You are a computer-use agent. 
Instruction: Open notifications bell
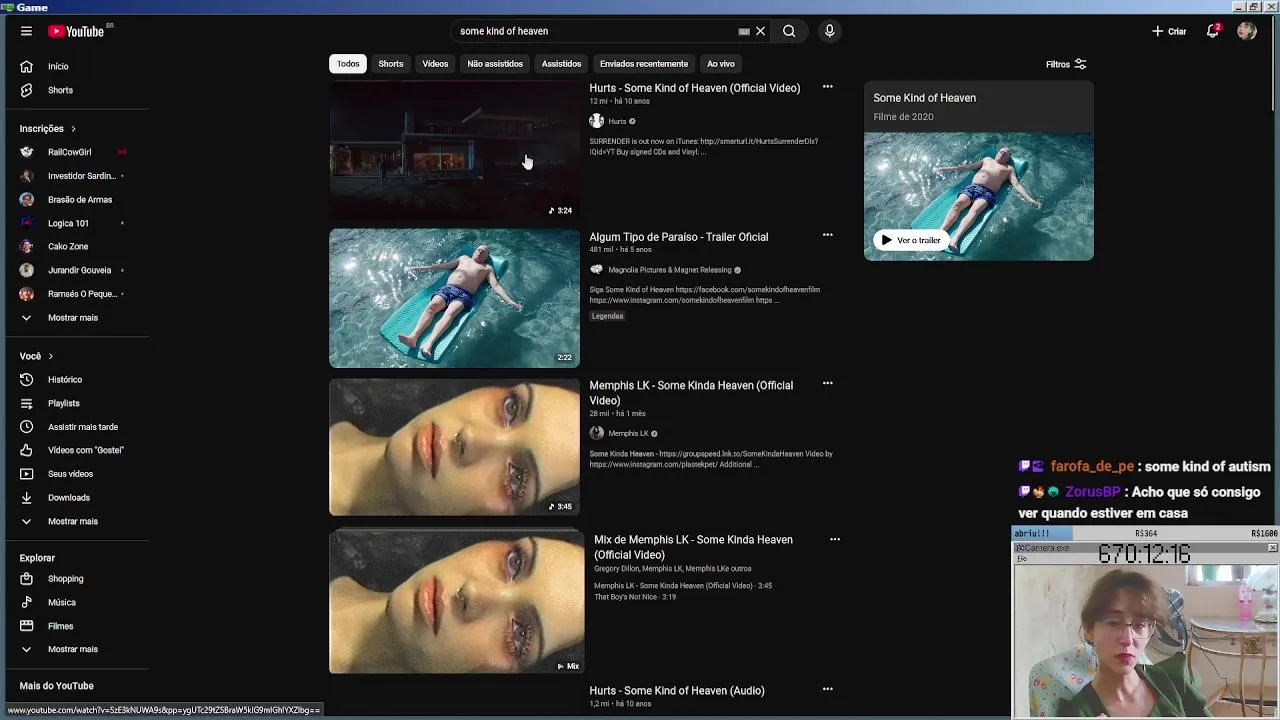1213,31
